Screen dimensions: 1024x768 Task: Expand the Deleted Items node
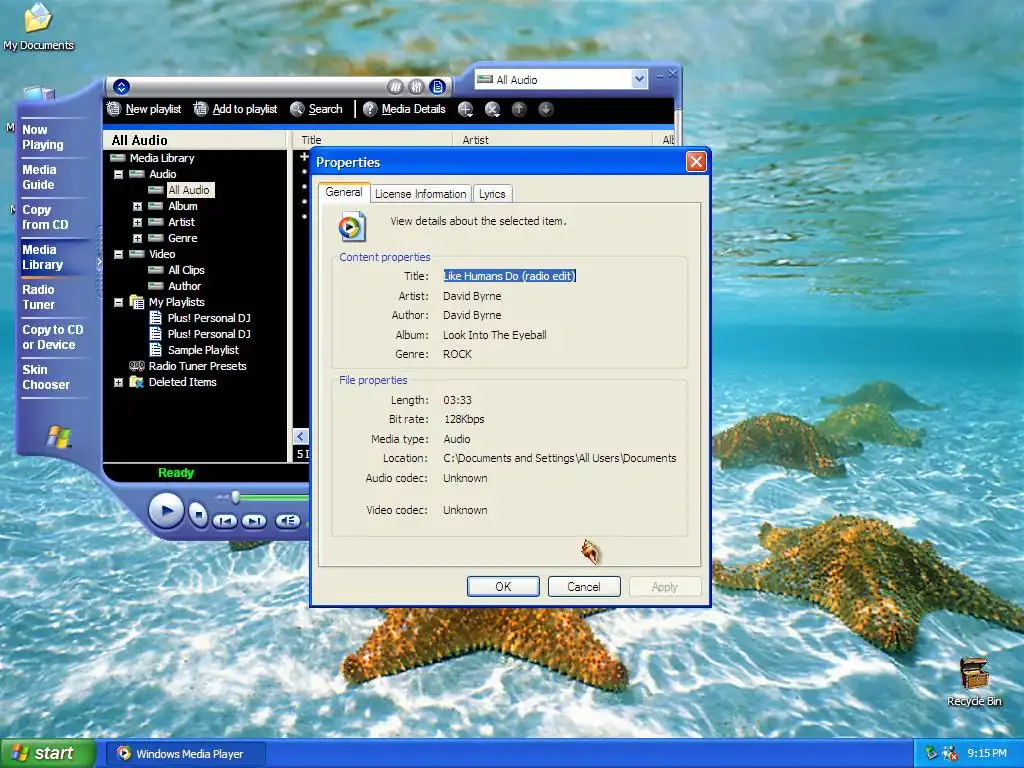click(118, 383)
